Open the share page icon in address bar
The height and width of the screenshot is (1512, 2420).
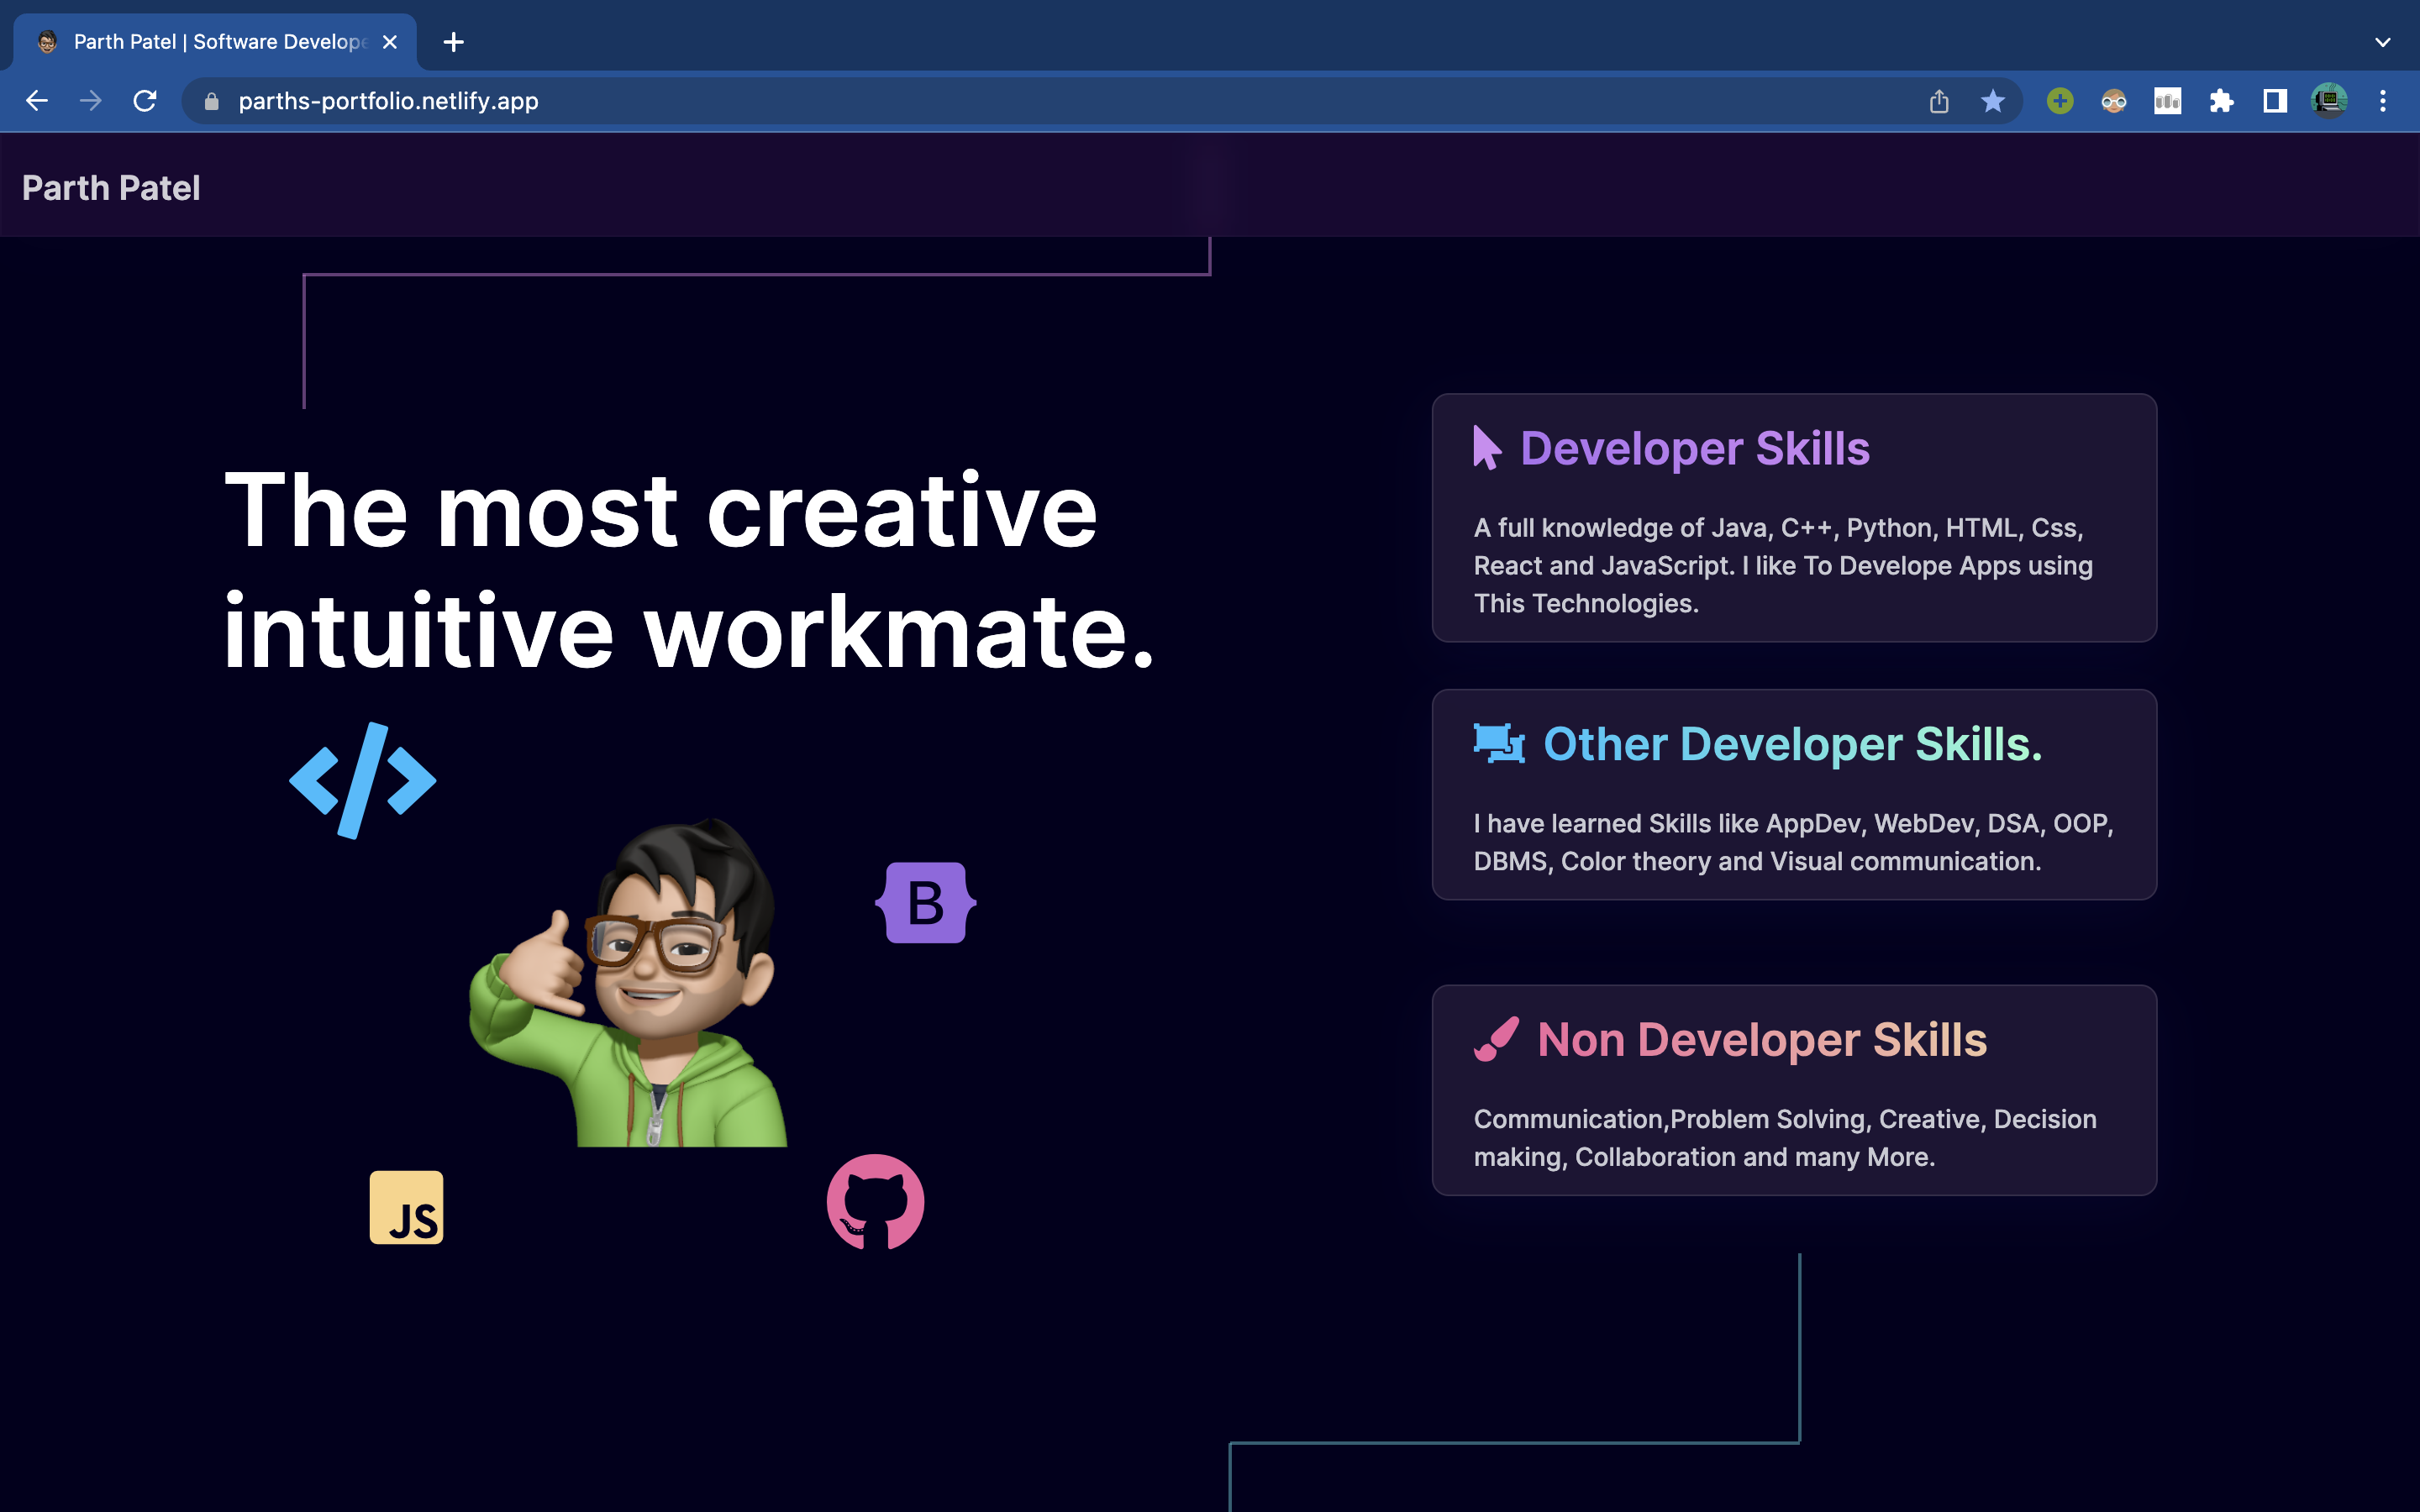[1939, 101]
